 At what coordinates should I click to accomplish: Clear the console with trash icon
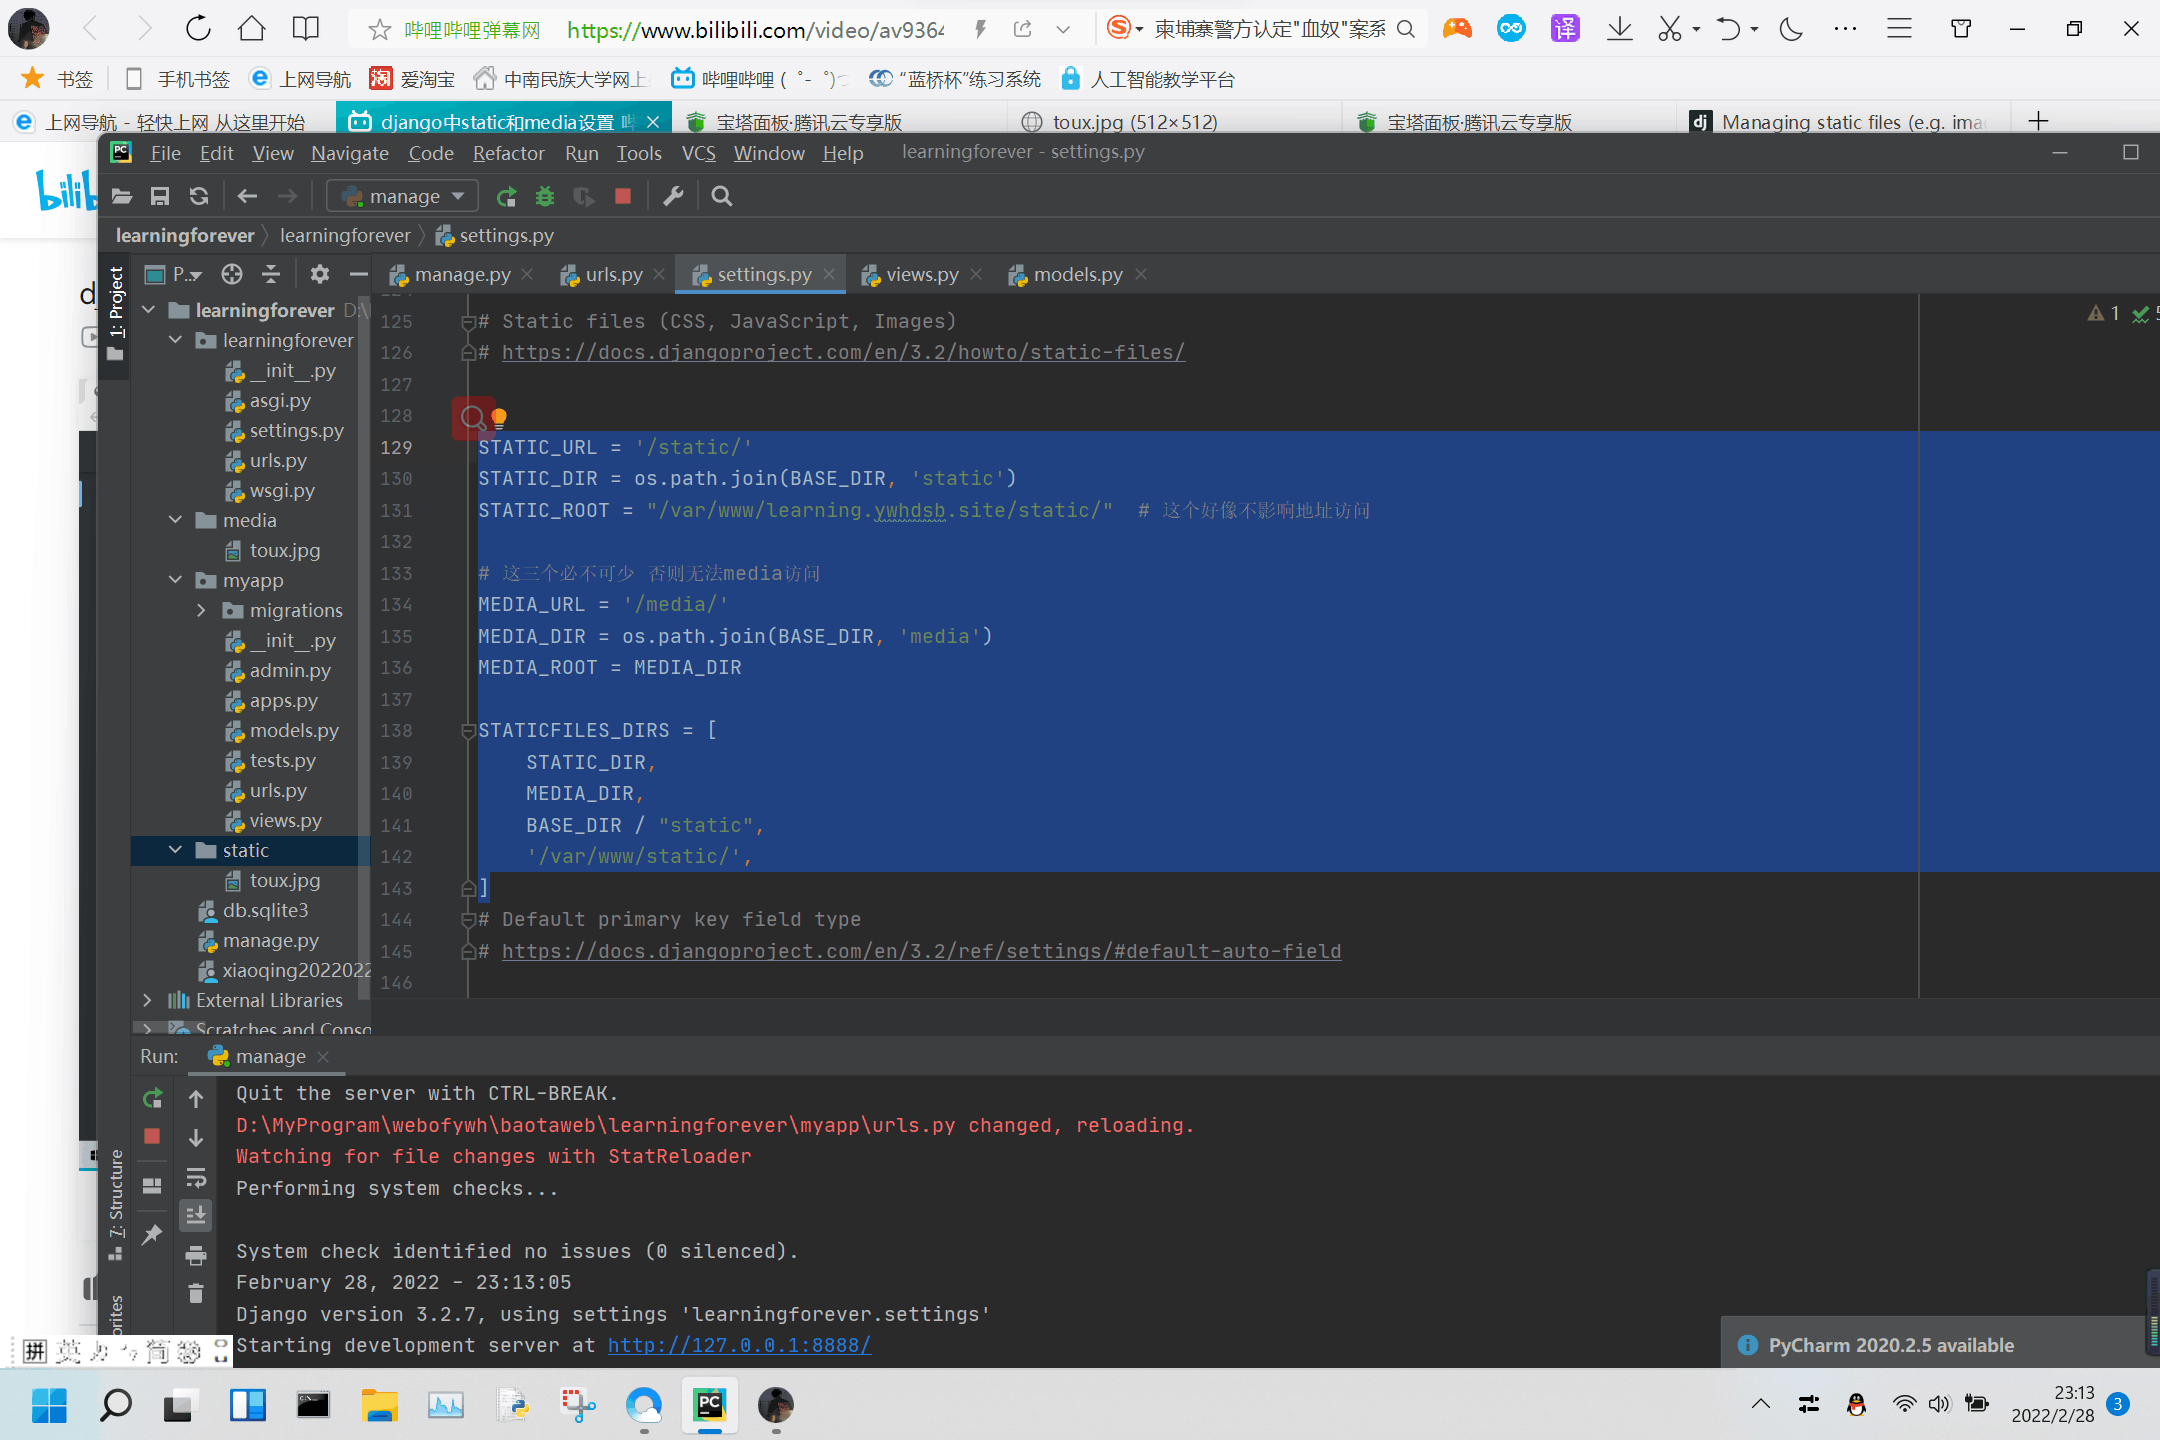click(x=196, y=1293)
